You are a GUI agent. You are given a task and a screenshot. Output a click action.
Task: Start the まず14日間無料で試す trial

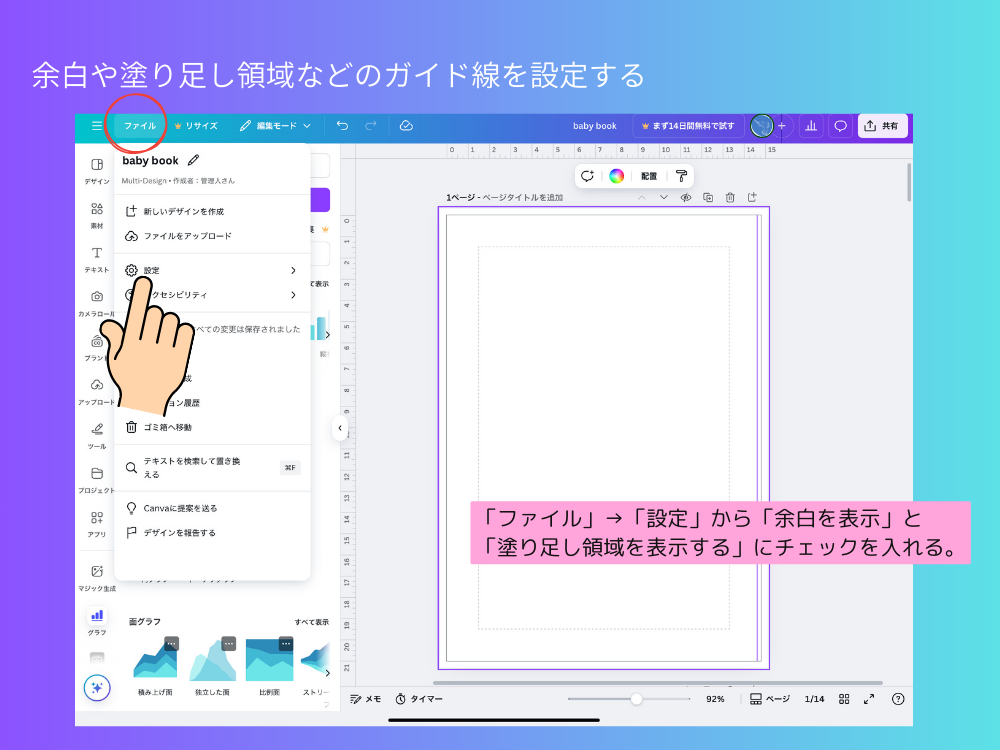[x=690, y=125]
